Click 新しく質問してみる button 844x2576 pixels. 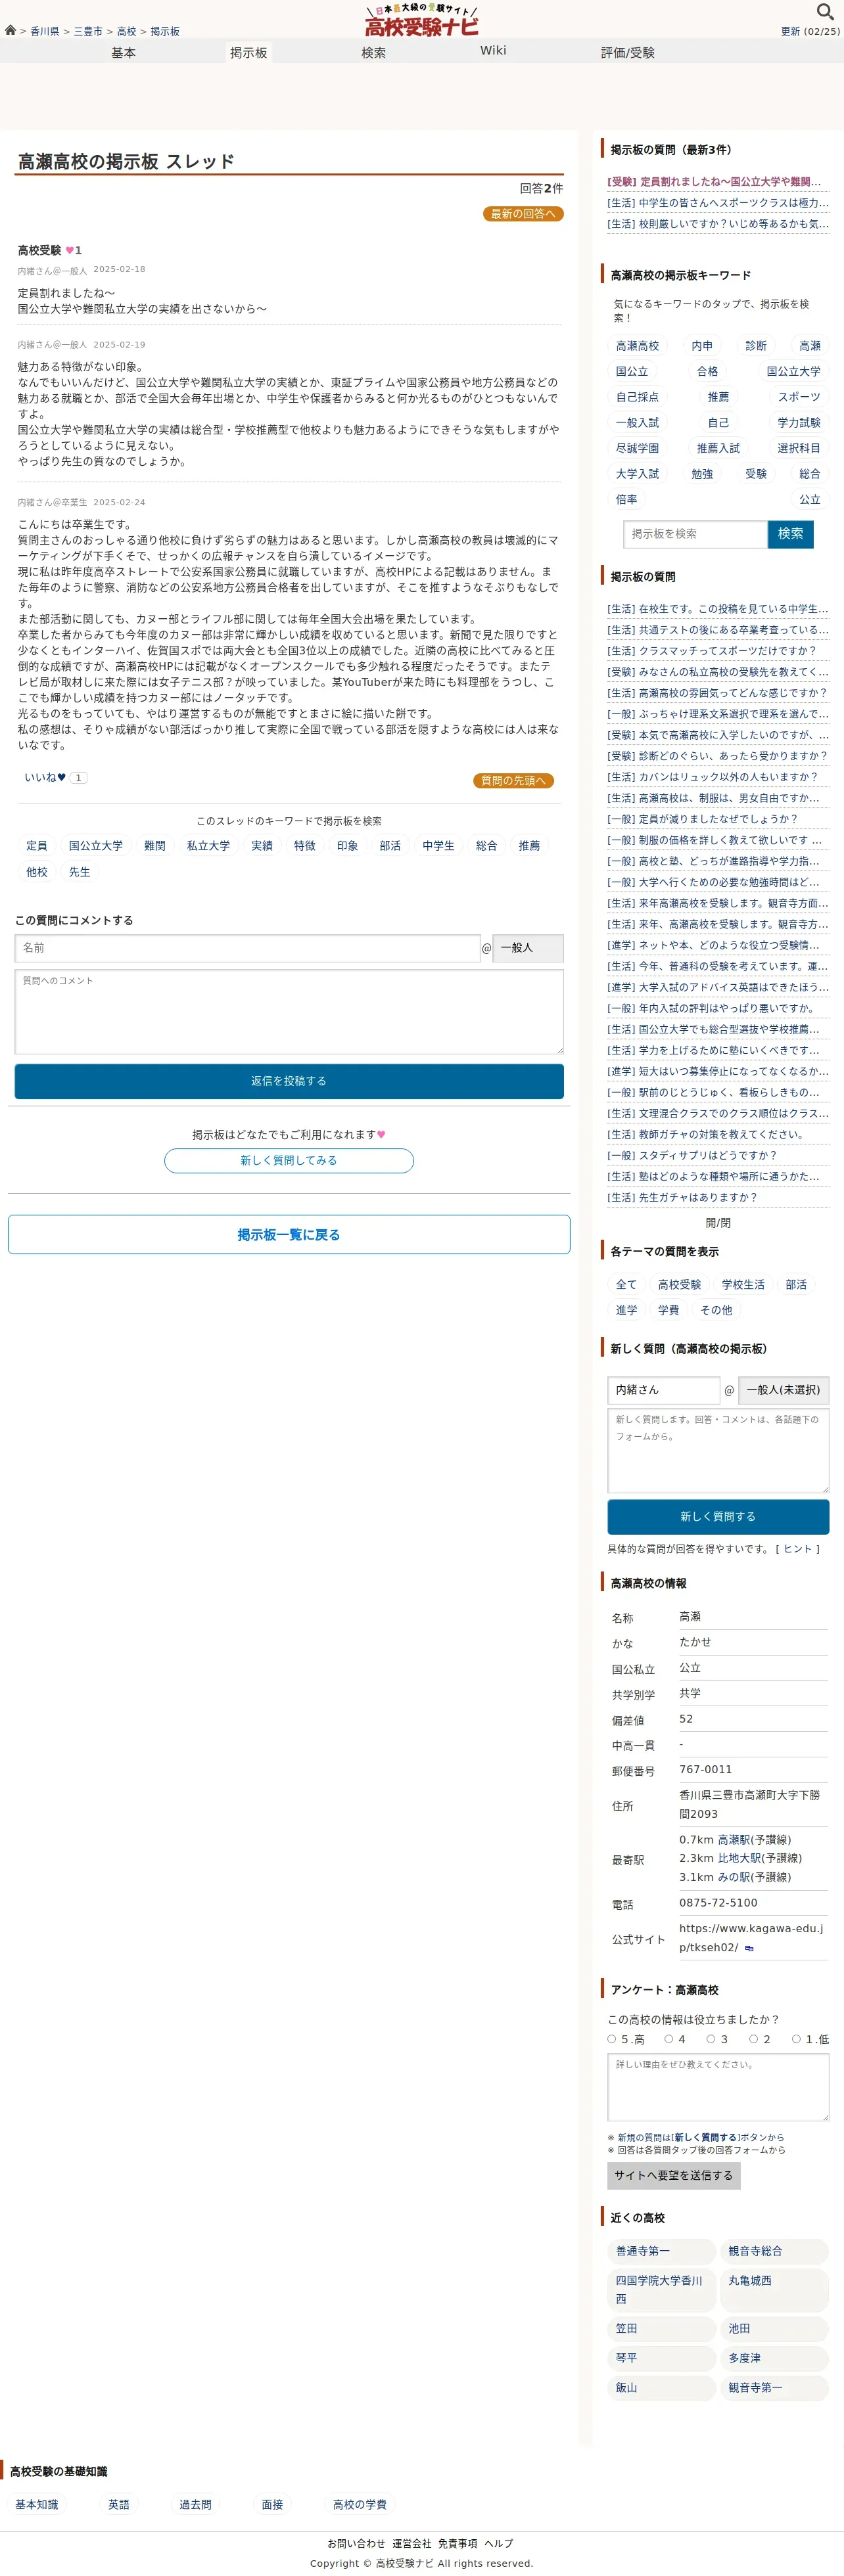tap(289, 1161)
